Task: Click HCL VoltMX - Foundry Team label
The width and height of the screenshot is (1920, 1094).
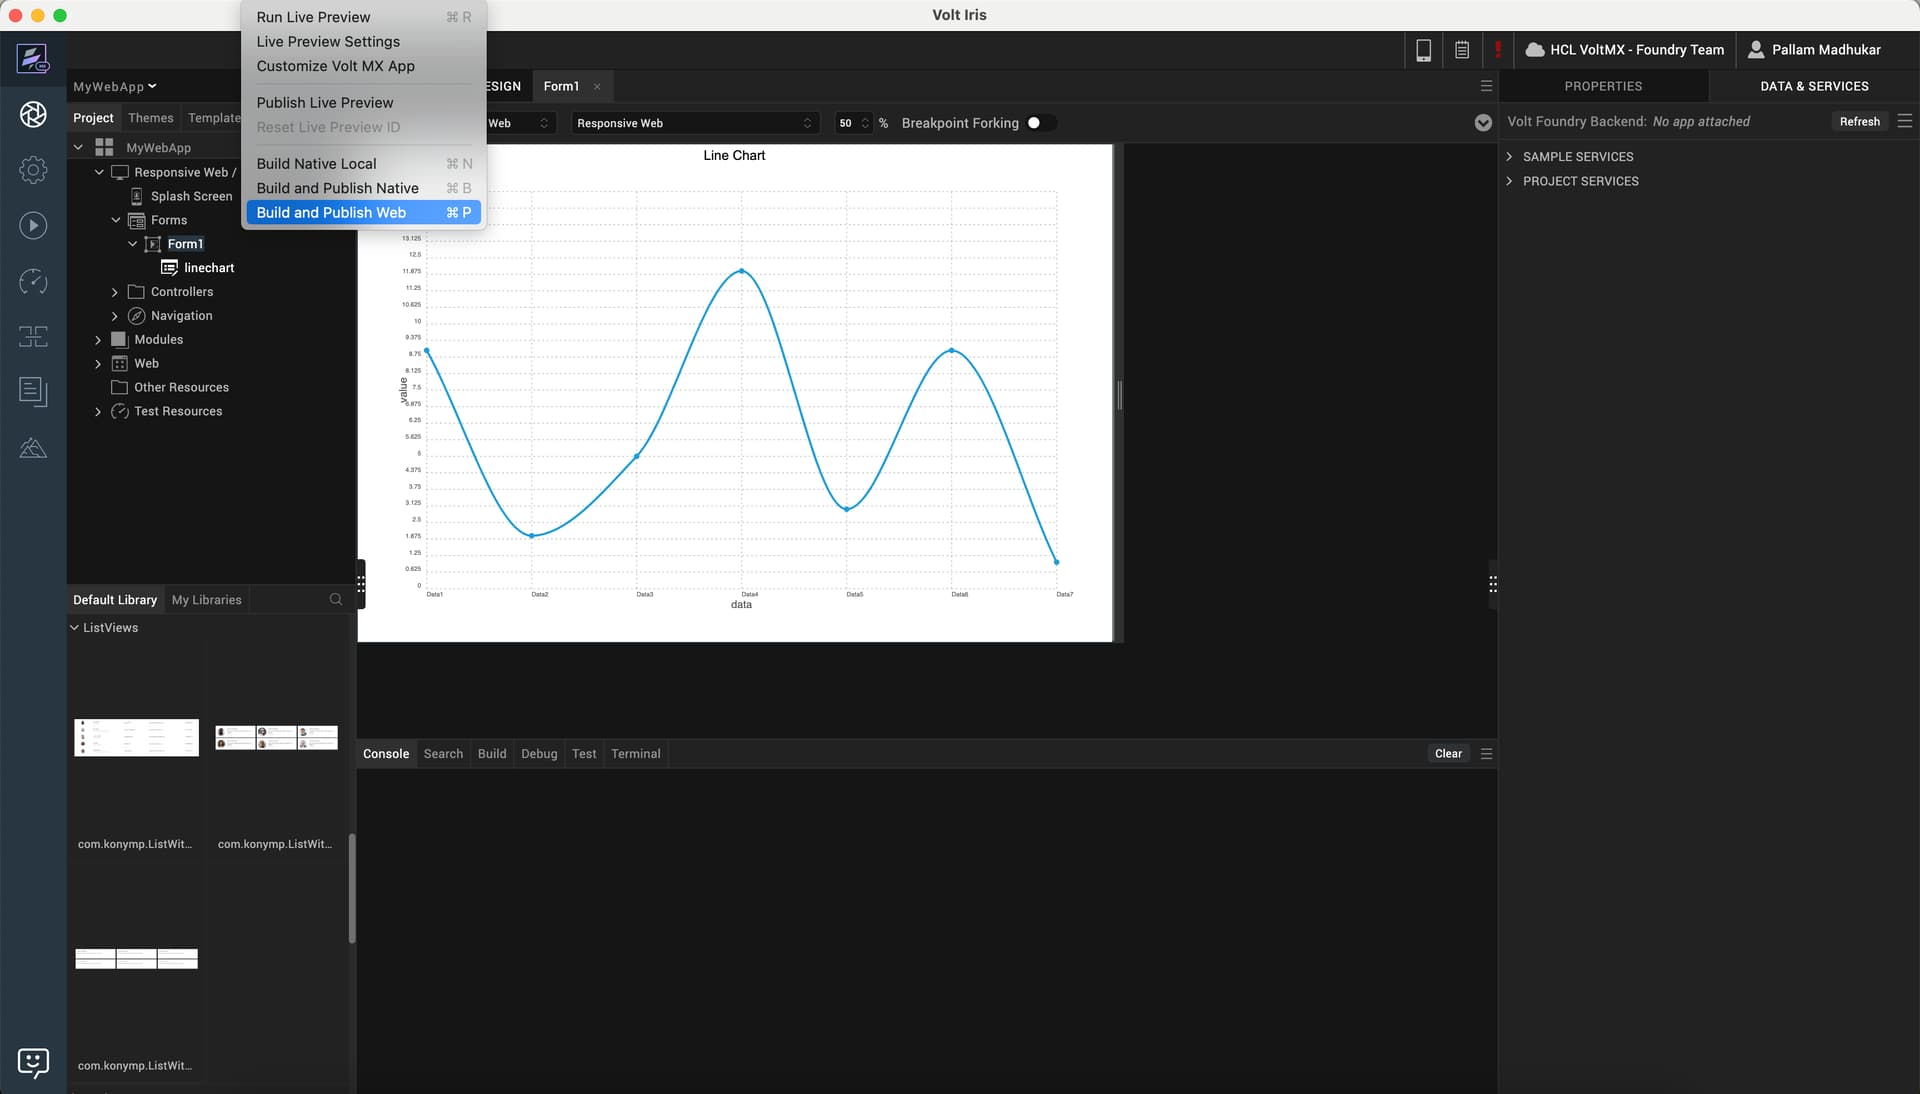Action: (1637, 50)
